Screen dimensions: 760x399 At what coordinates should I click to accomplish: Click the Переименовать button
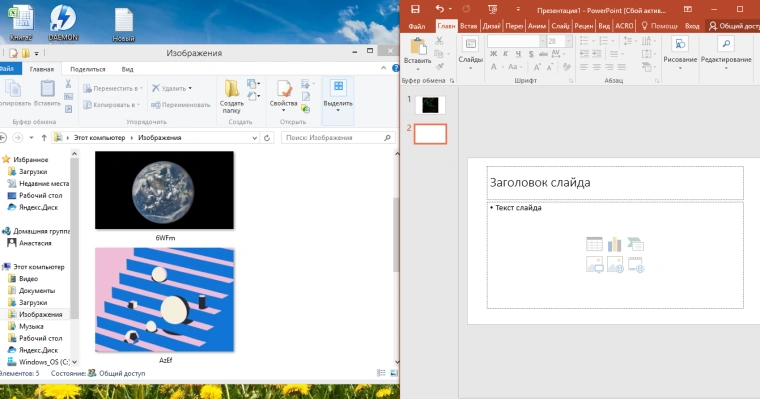point(181,105)
